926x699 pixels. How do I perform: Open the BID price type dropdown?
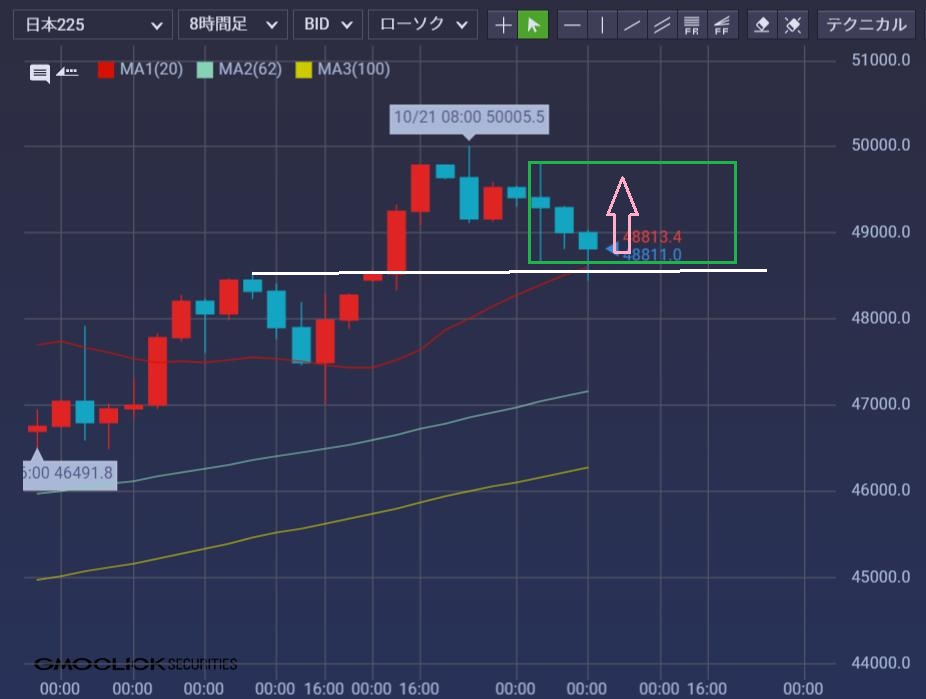click(329, 25)
